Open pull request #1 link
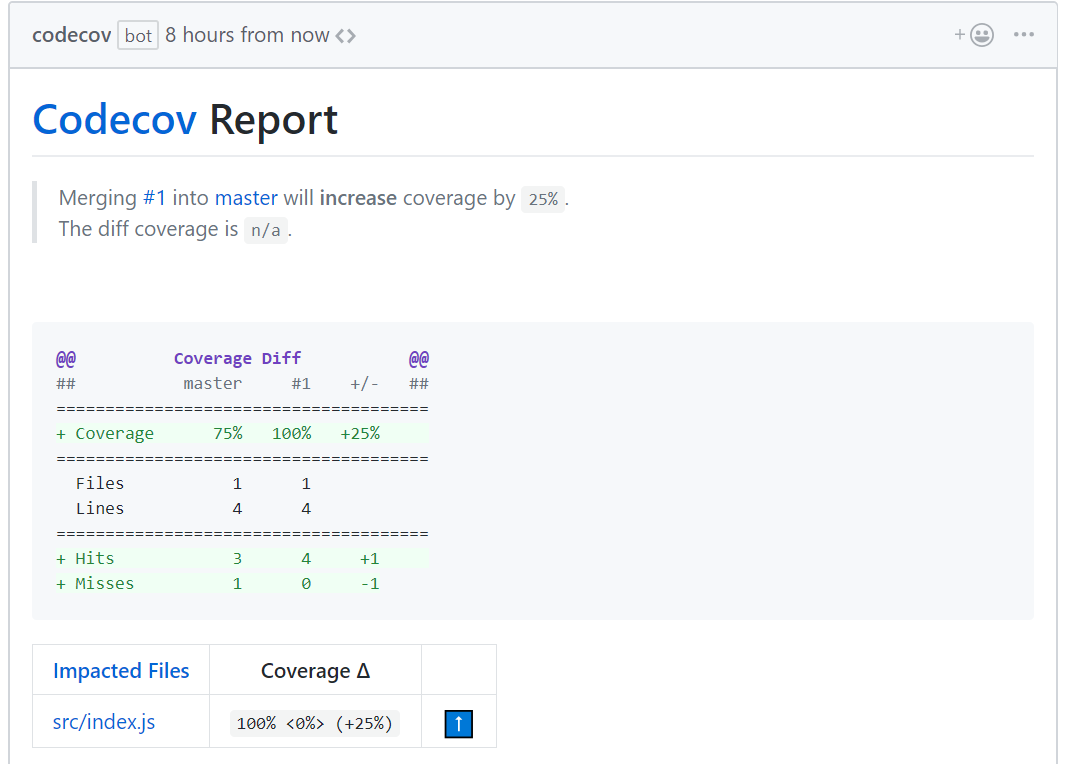Screen dimensions: 1066x764 [x=154, y=198]
